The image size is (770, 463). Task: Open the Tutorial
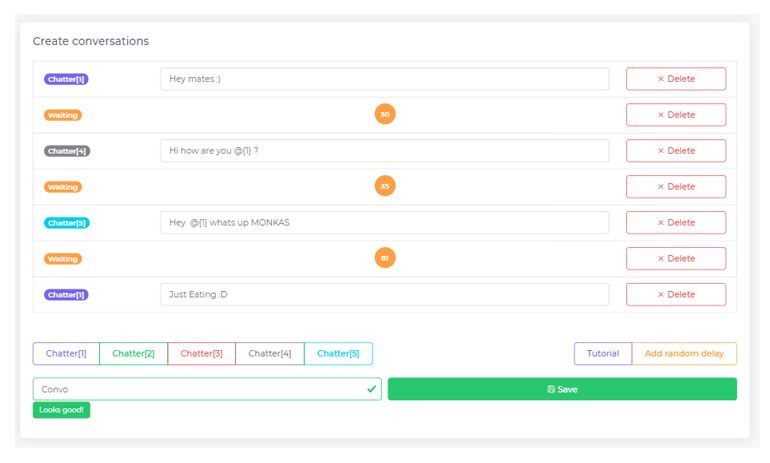click(603, 354)
